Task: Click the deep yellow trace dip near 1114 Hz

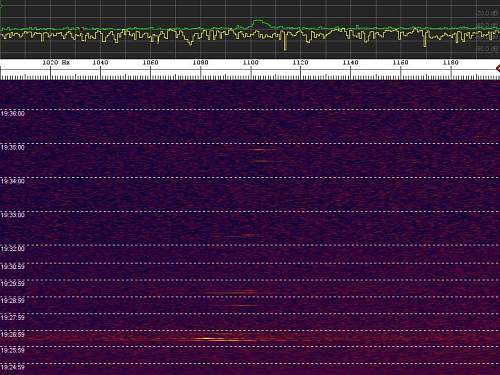Action: click(285, 42)
